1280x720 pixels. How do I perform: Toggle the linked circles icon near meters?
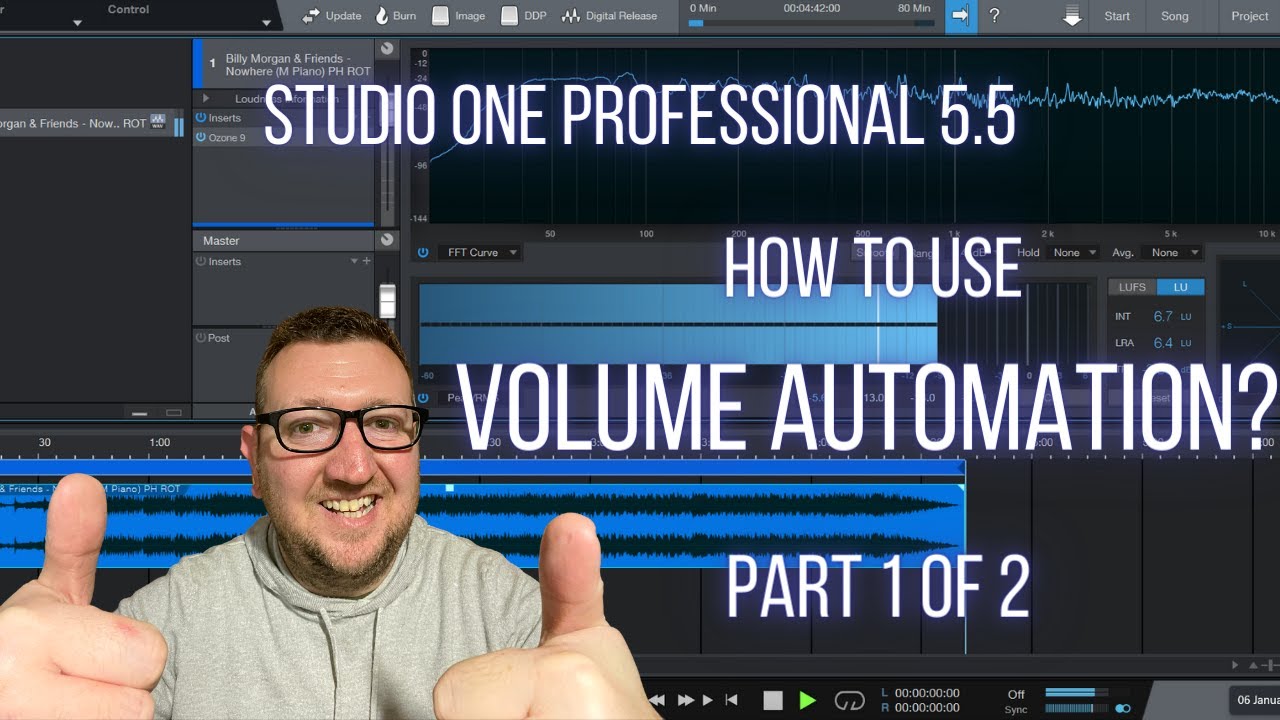[x=1123, y=708]
